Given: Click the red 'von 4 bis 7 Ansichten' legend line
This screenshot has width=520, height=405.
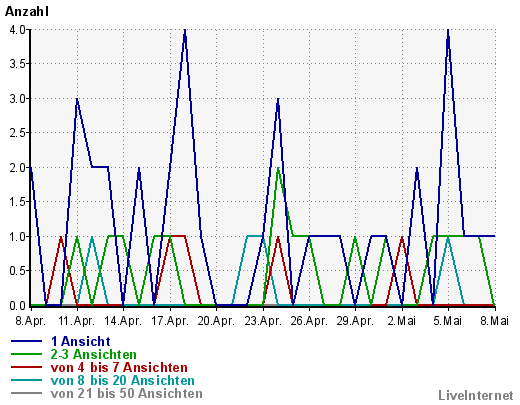Looking at the screenshot, I should pos(26,367).
